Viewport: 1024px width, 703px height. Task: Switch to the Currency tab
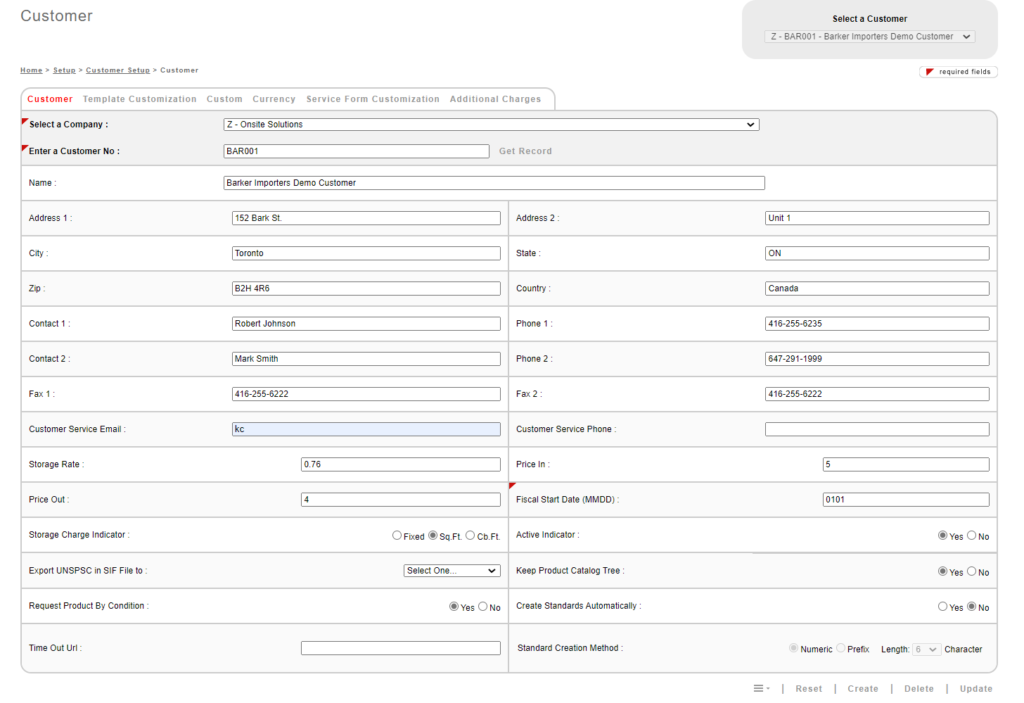(274, 99)
